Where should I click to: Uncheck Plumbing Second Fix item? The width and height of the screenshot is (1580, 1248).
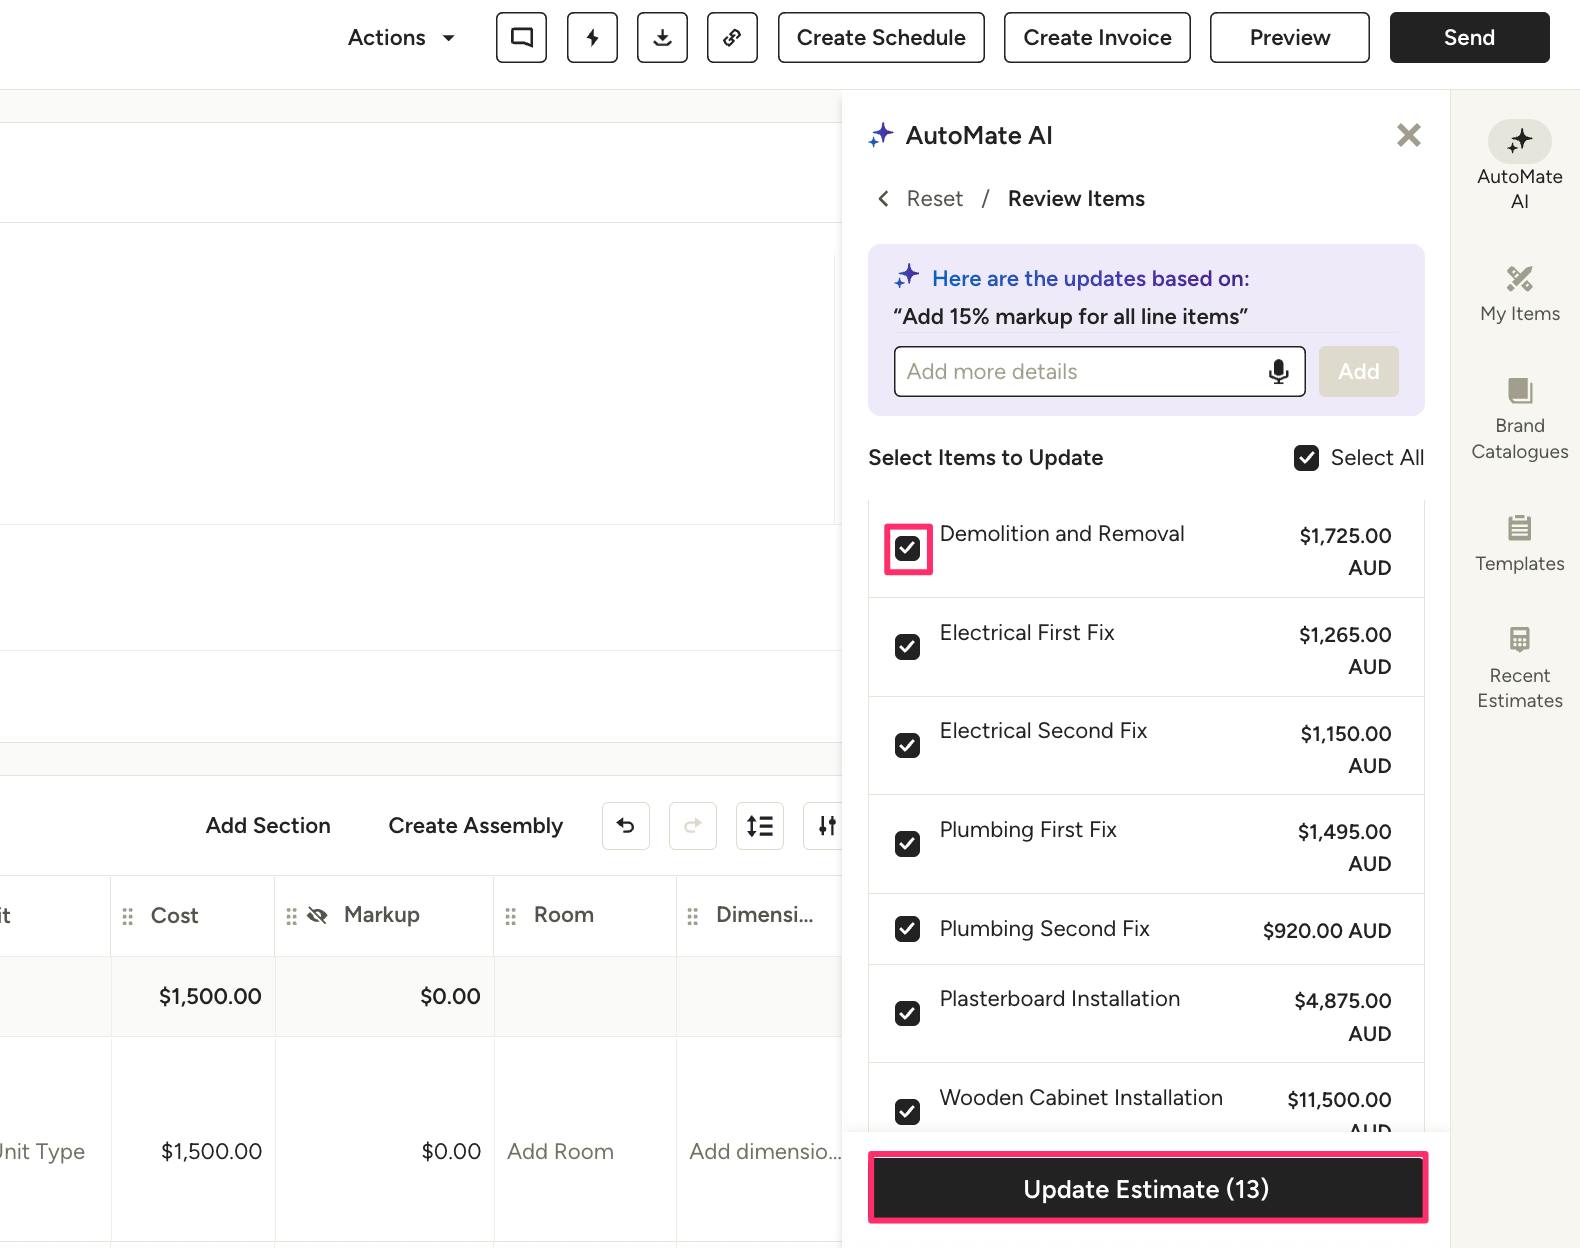[x=907, y=929]
